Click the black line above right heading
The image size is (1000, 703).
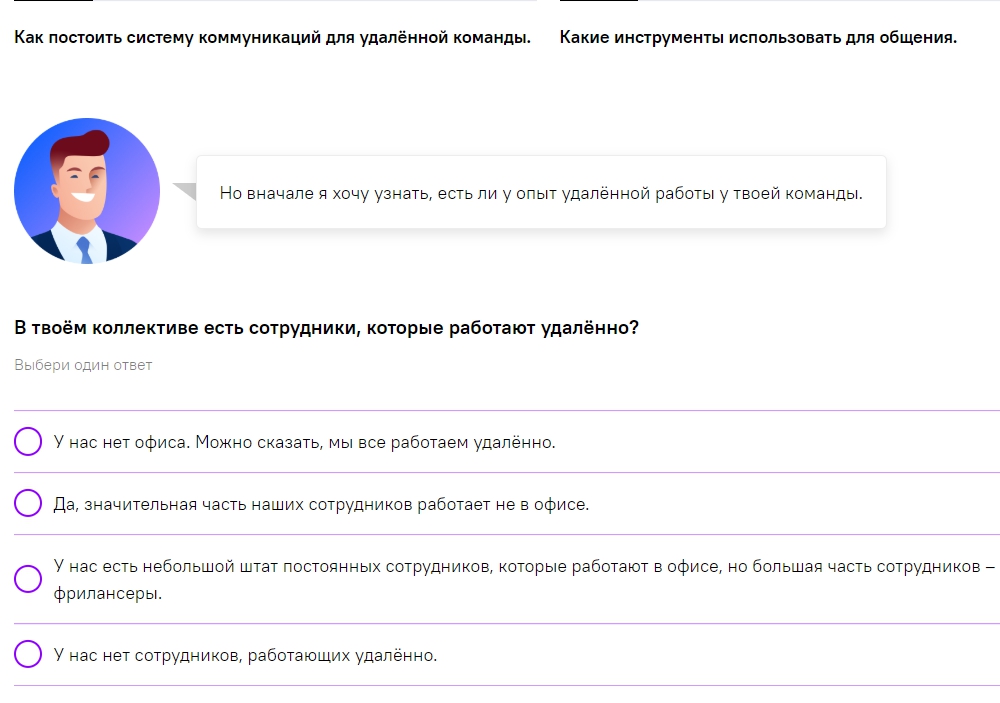point(598,1)
